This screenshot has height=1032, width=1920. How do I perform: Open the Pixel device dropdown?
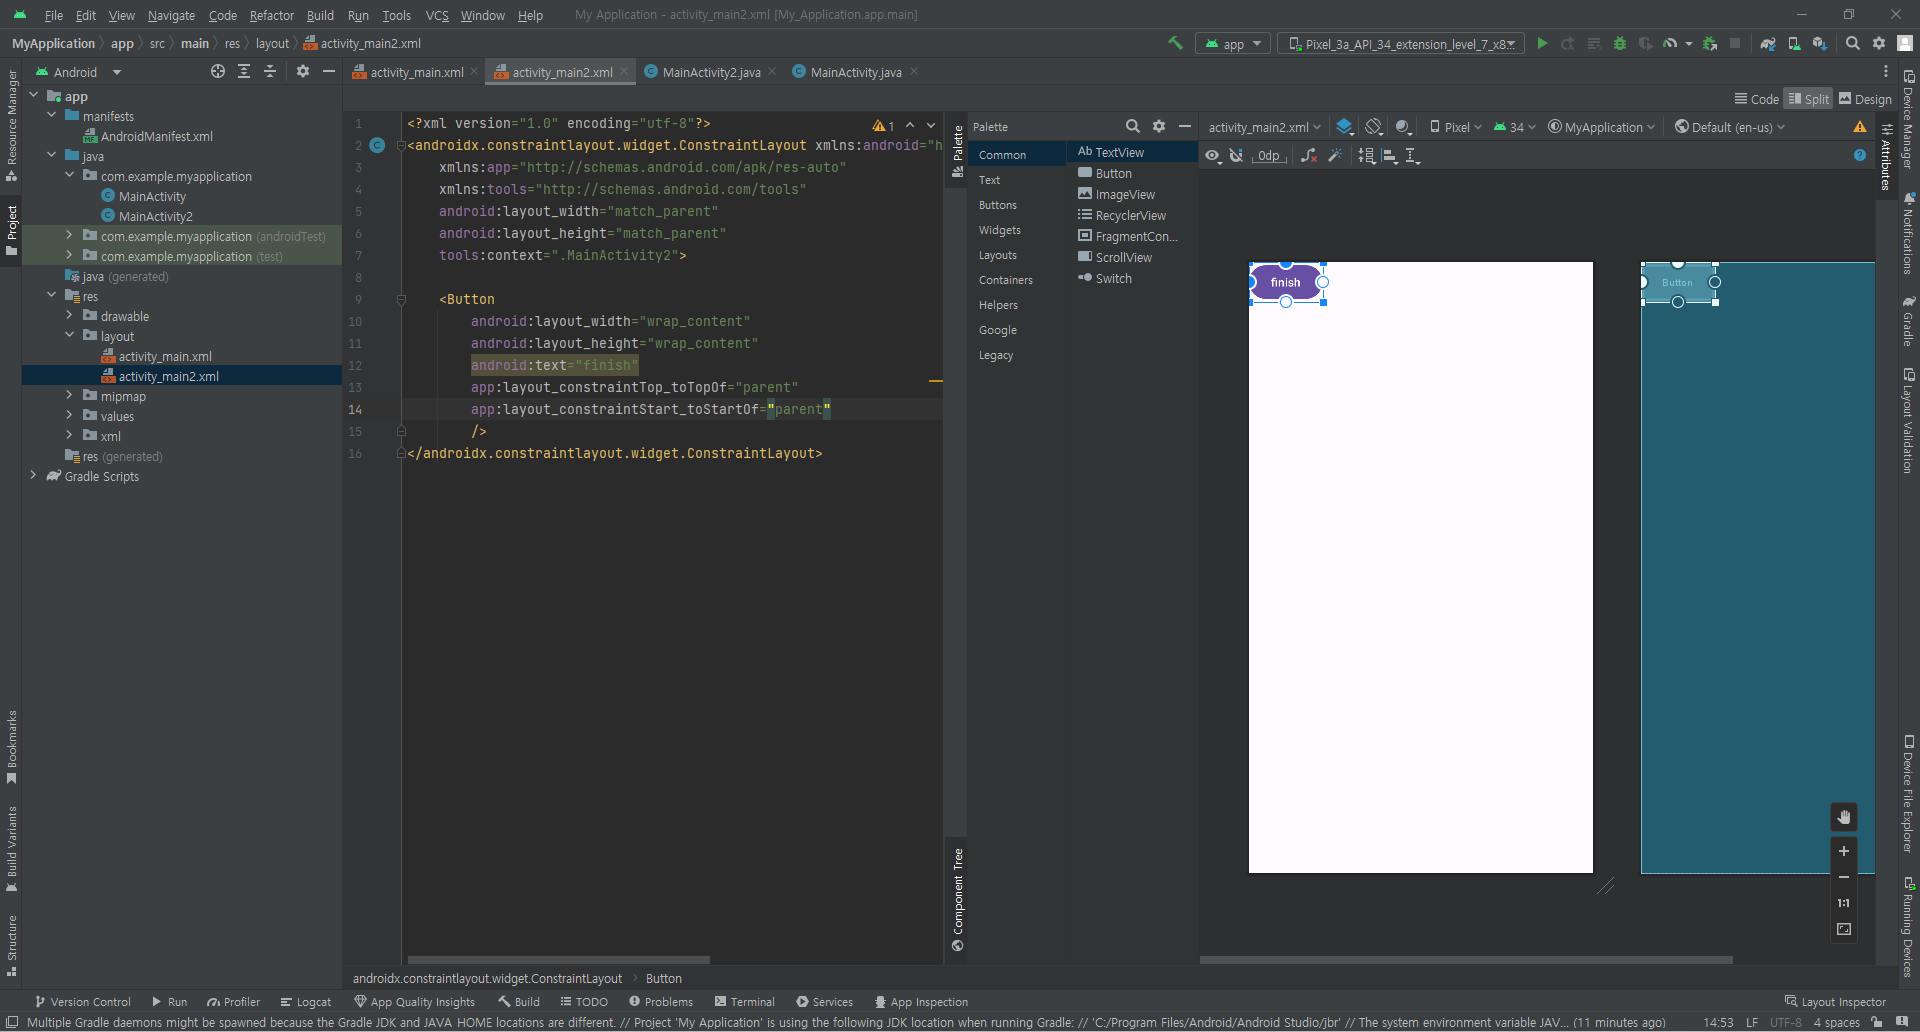click(x=1456, y=127)
